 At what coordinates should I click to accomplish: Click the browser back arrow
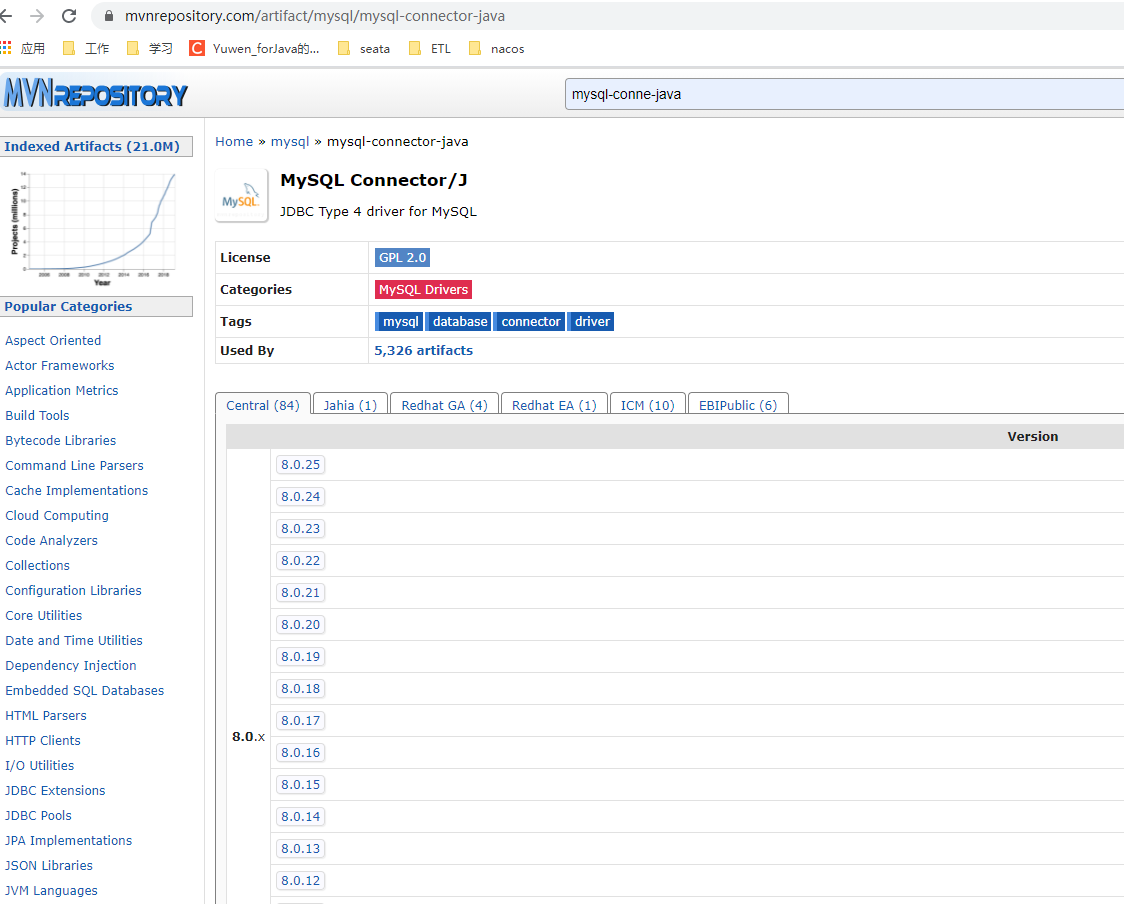tap(18, 15)
